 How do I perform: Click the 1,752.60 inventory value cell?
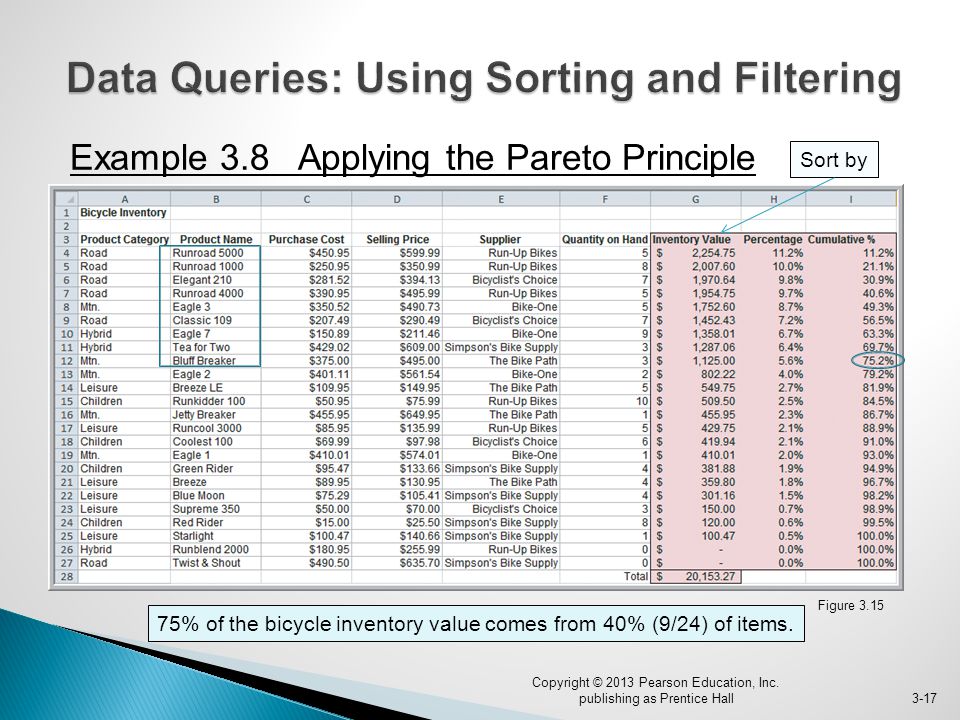click(696, 307)
